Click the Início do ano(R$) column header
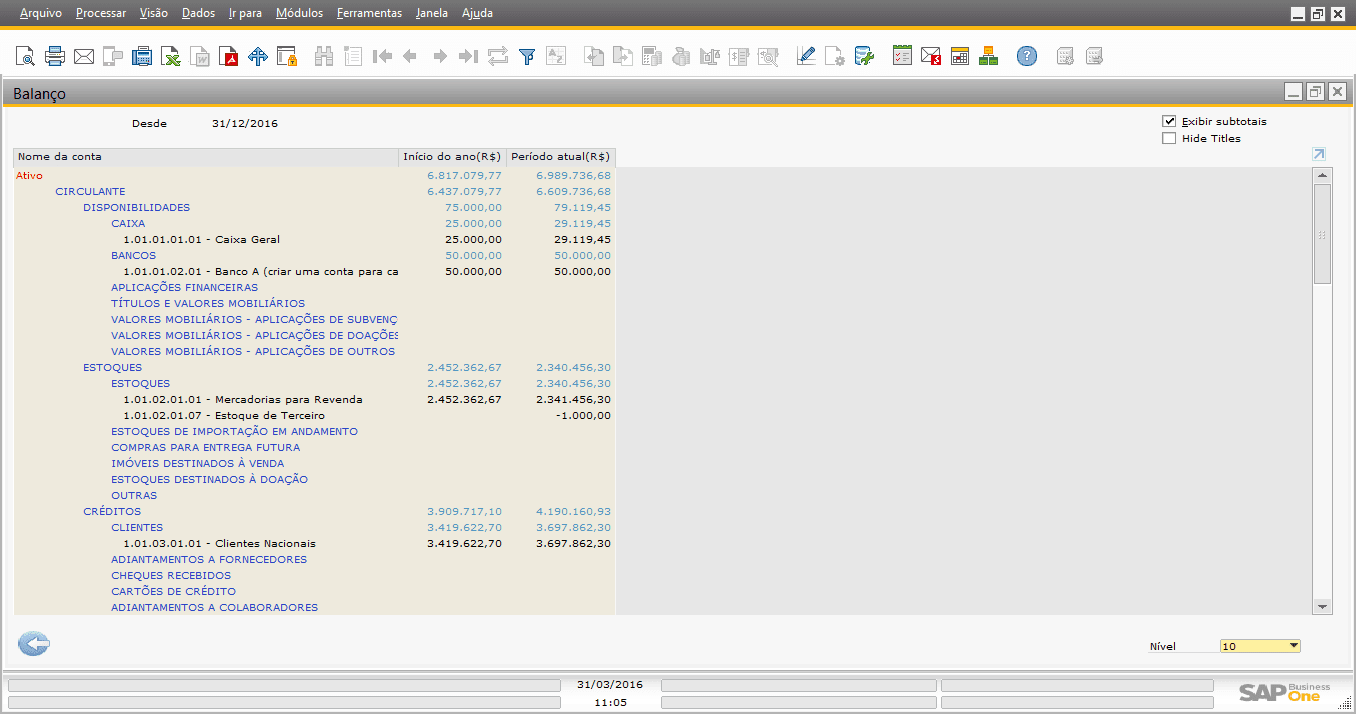1356x714 pixels. click(452, 157)
